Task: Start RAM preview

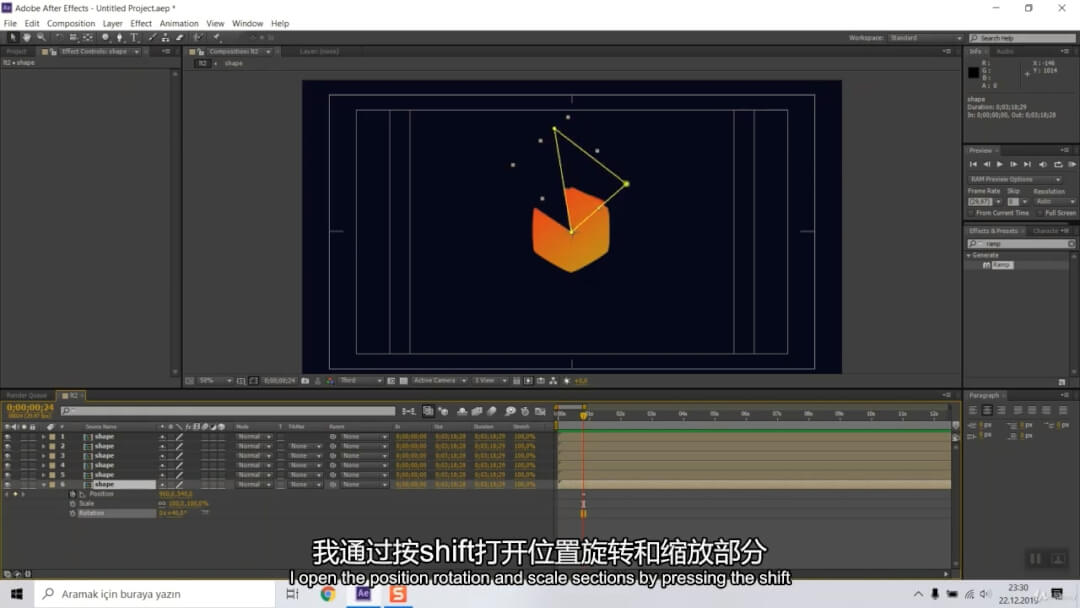Action: tap(1072, 165)
